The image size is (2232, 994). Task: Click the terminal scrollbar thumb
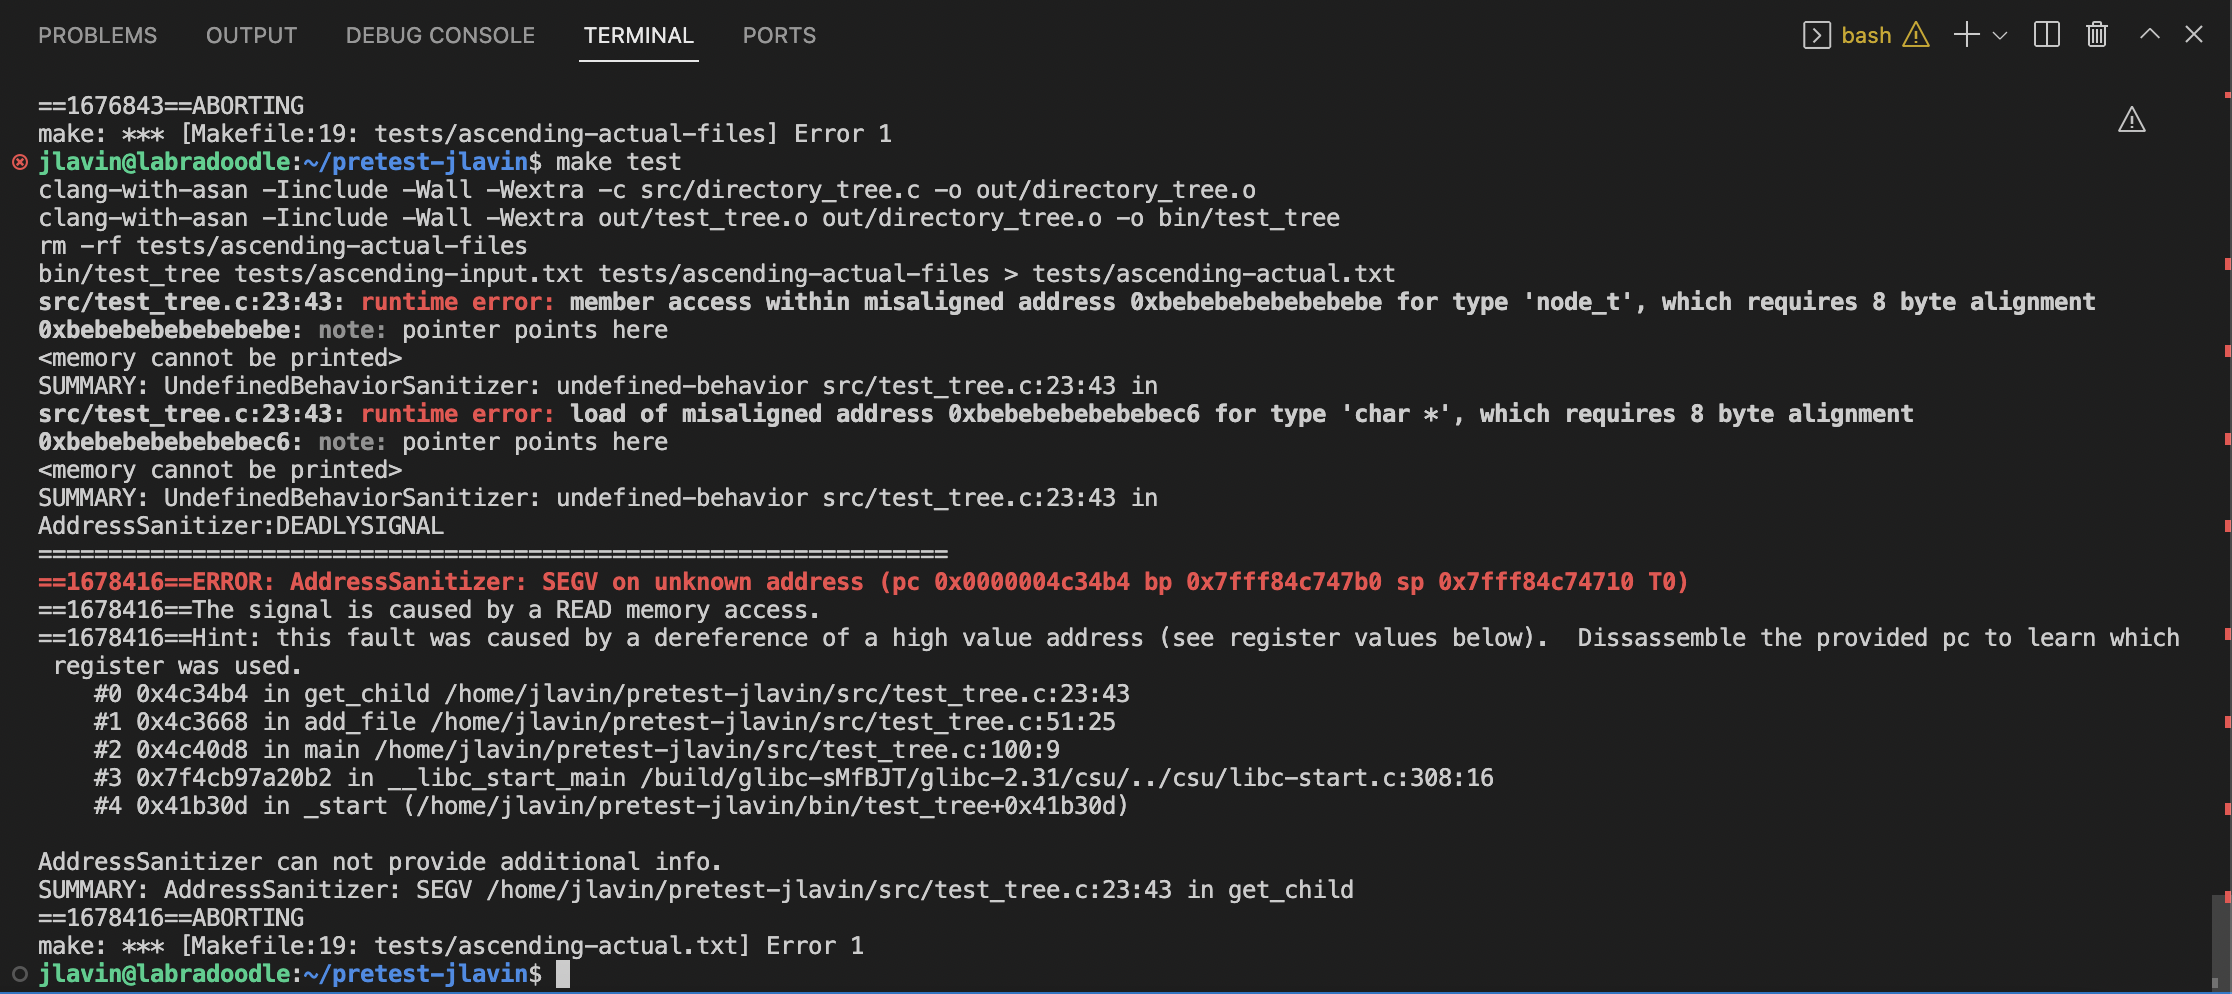(x=2220, y=940)
